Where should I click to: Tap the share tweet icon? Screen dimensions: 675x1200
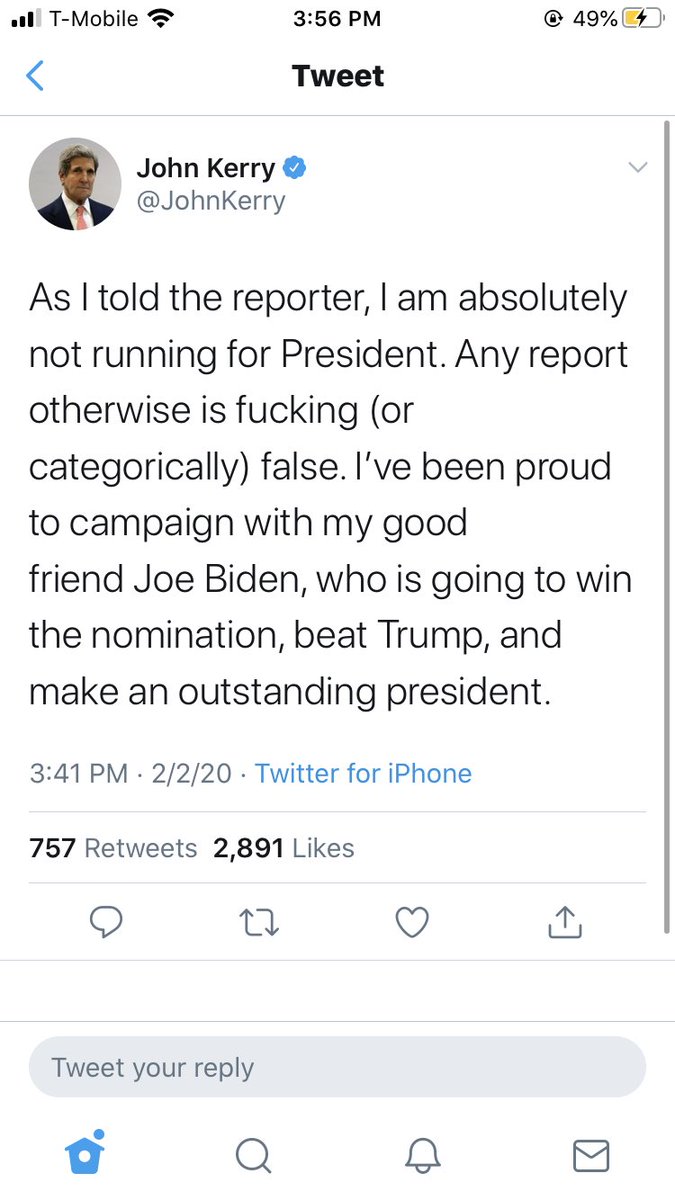click(565, 923)
